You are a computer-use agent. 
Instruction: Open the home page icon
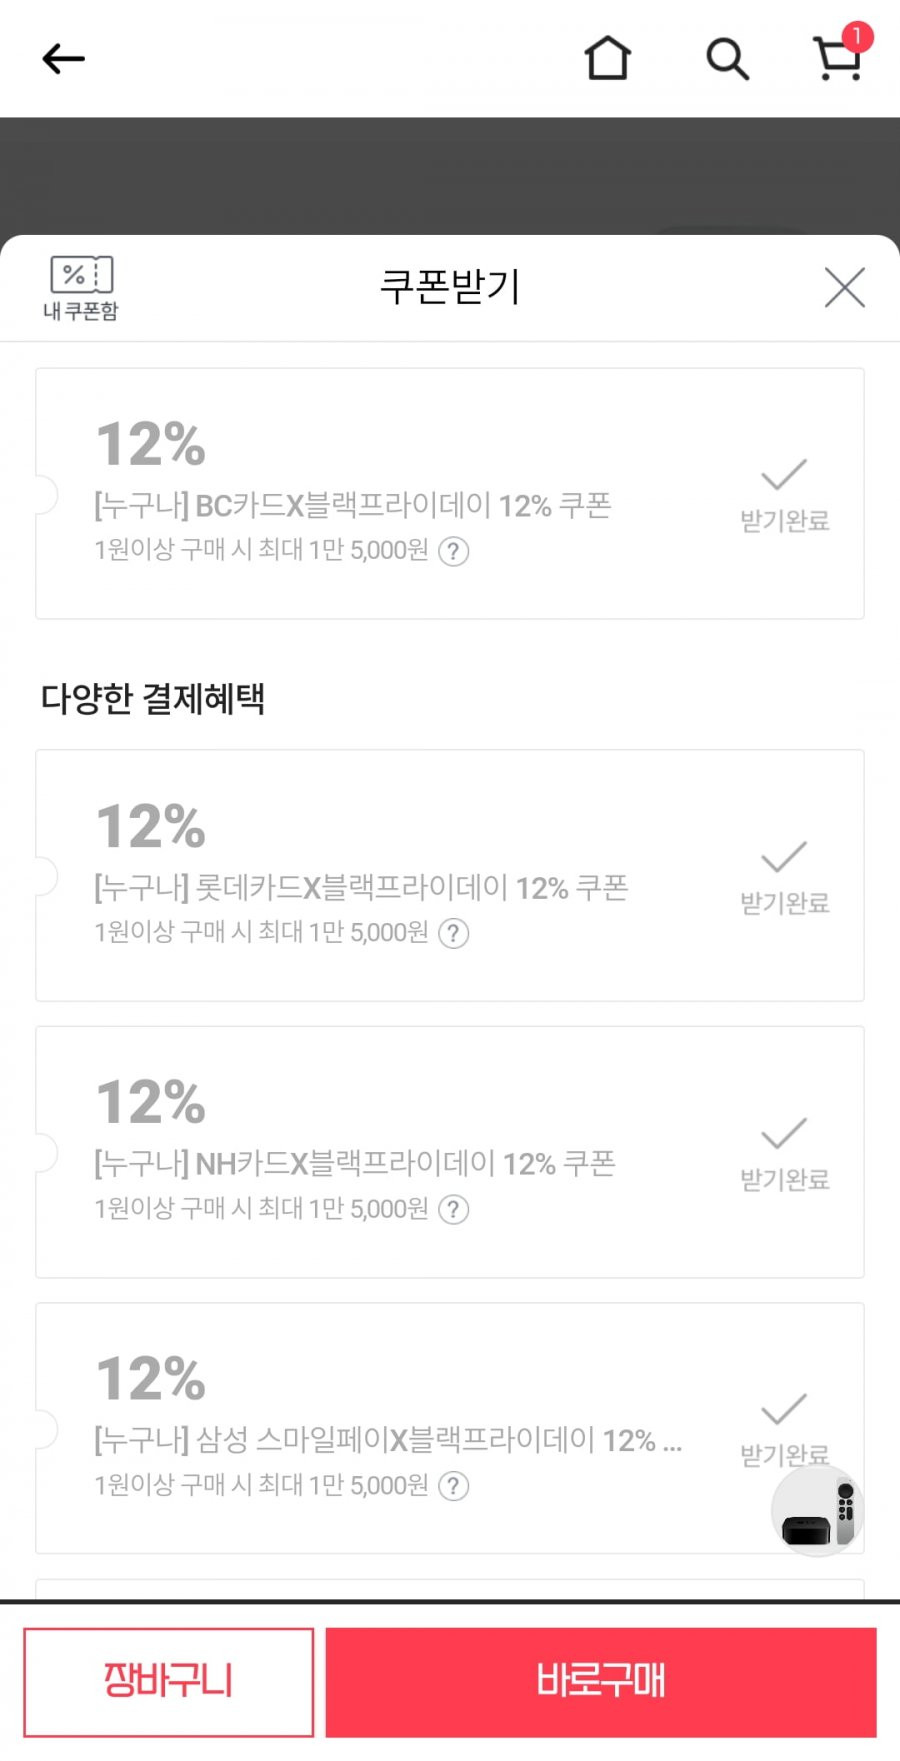608,58
